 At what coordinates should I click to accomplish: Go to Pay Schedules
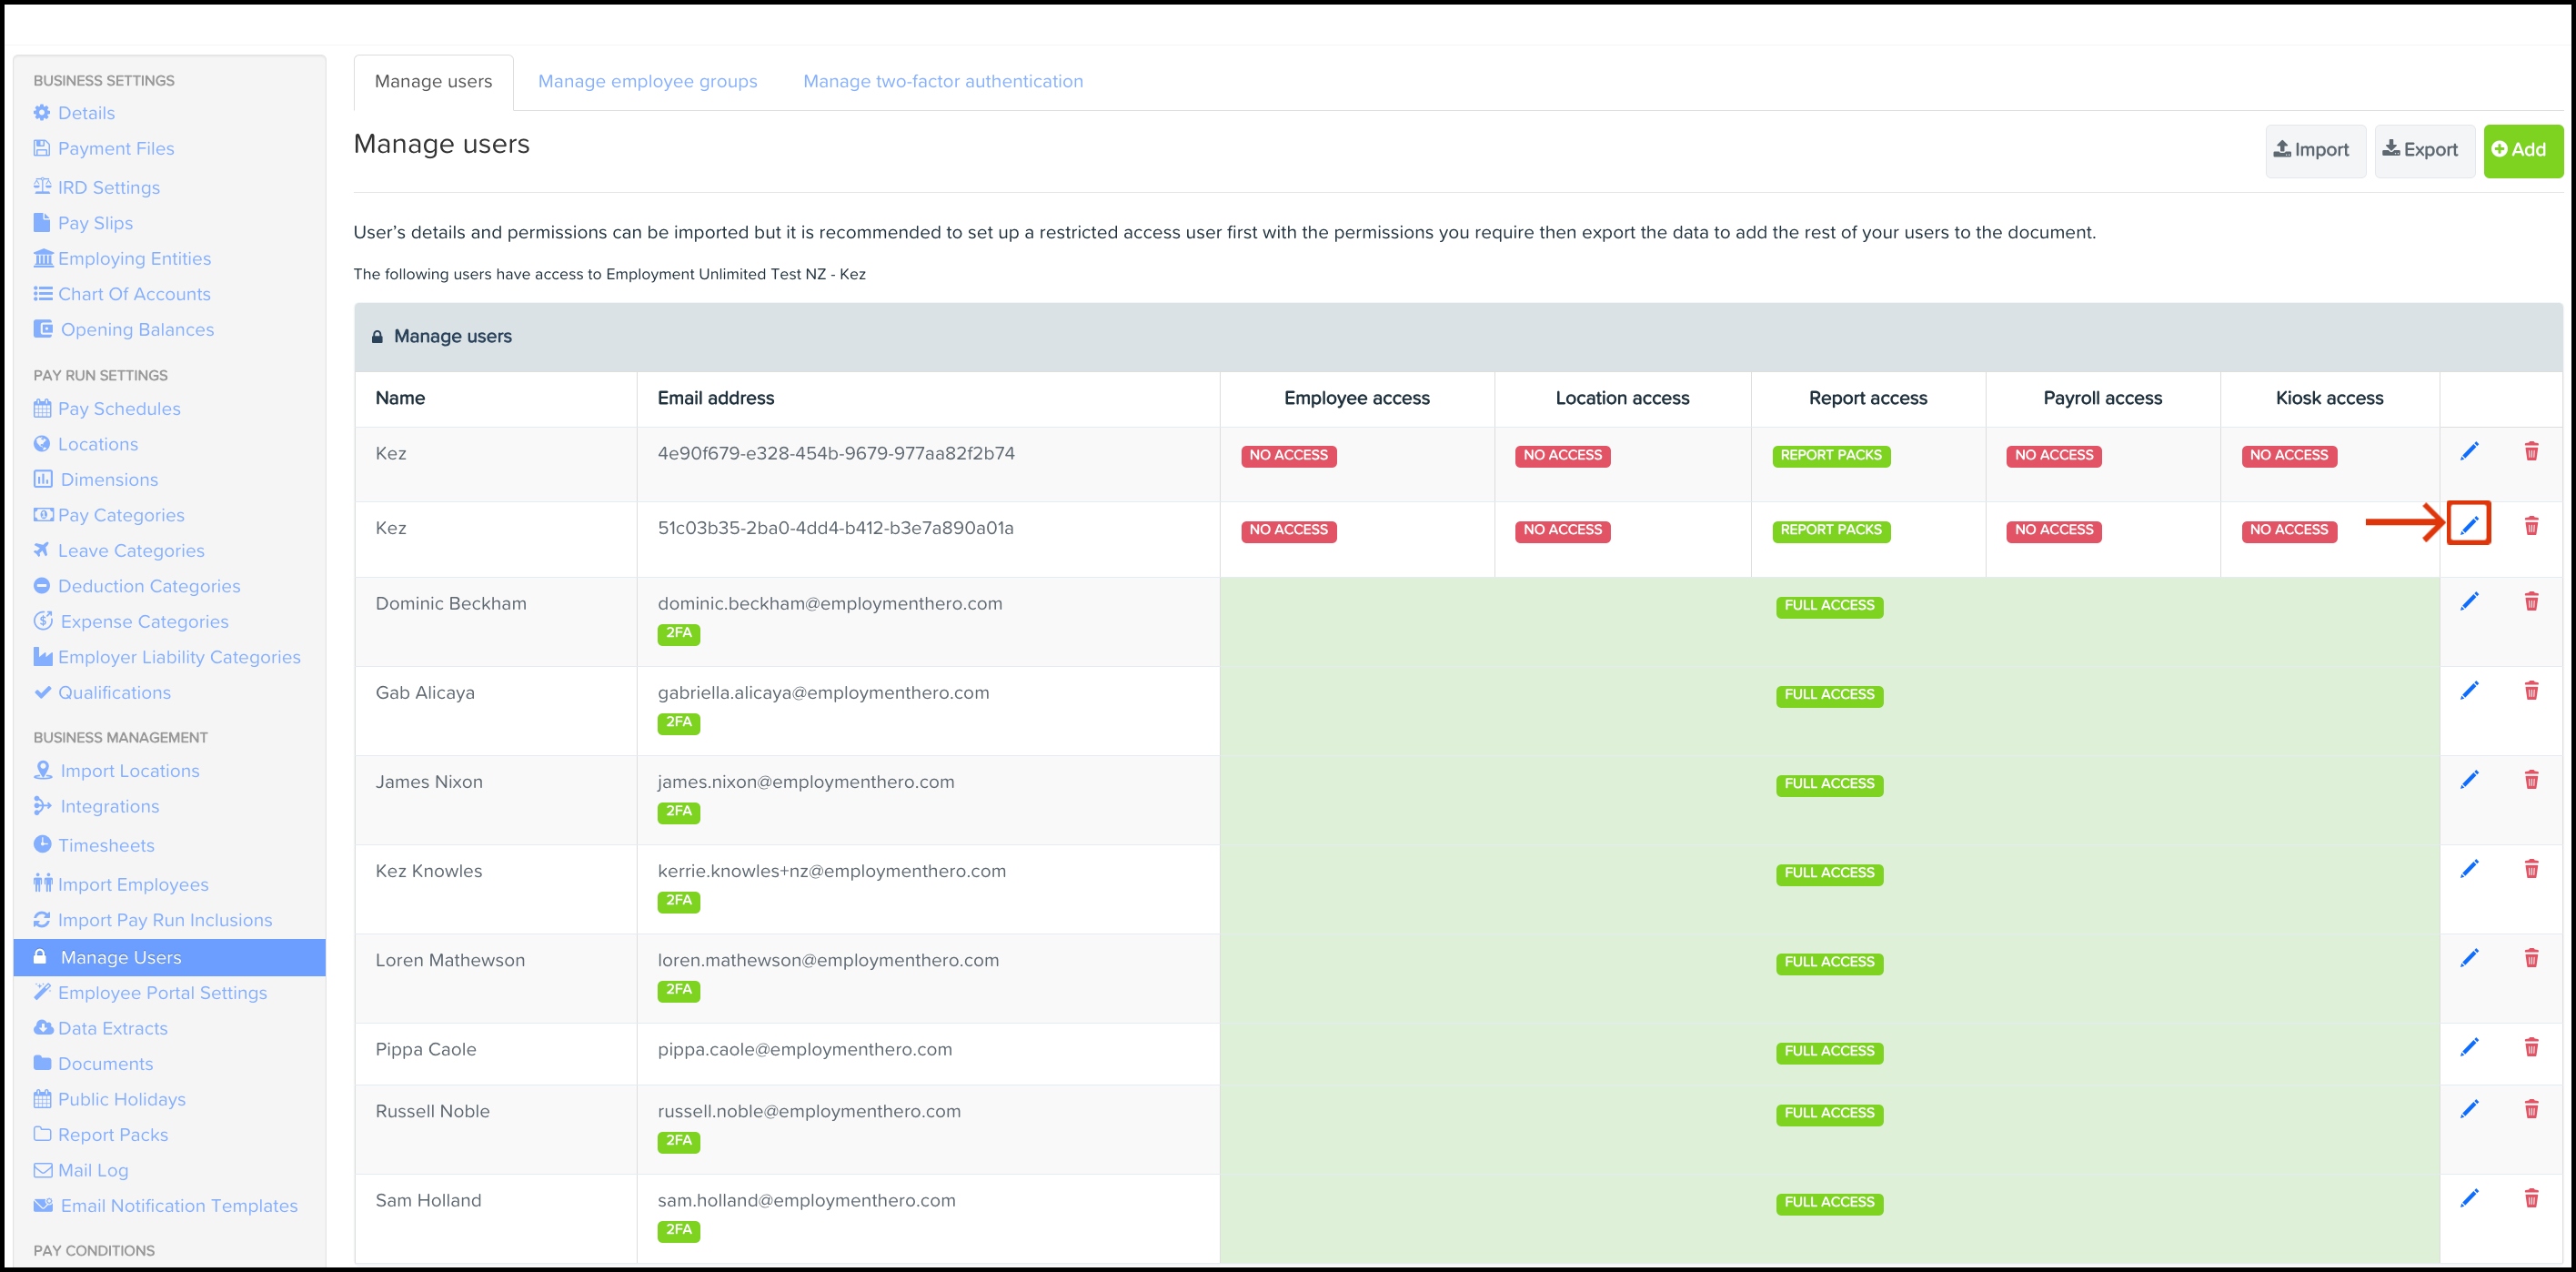click(107, 409)
